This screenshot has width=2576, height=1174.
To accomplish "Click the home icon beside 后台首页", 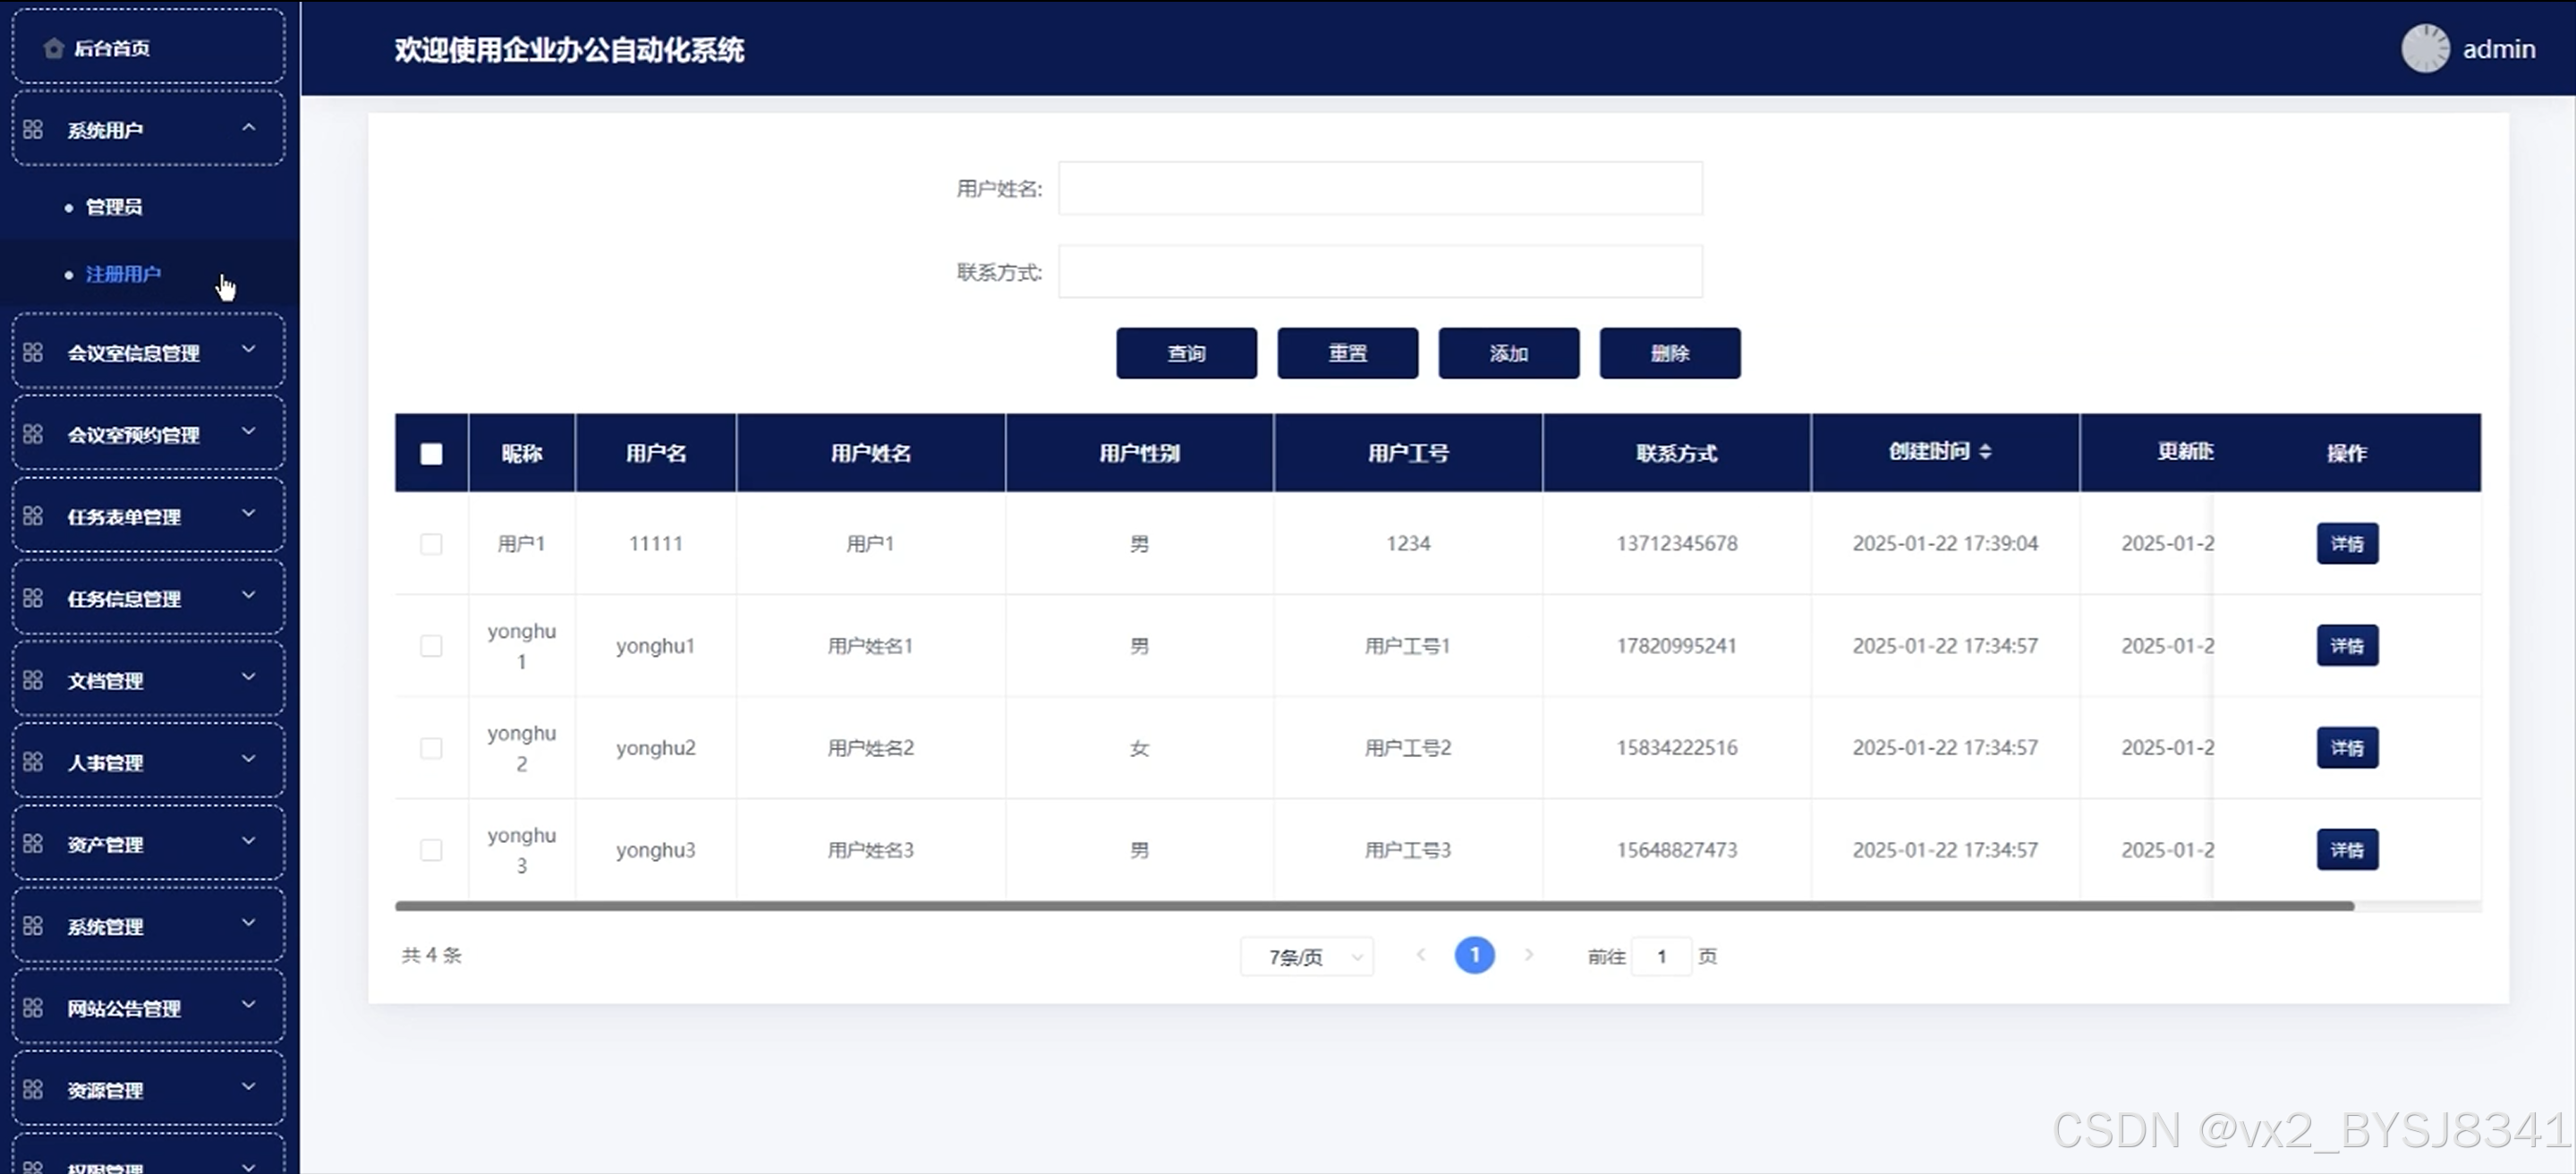I will coord(54,48).
